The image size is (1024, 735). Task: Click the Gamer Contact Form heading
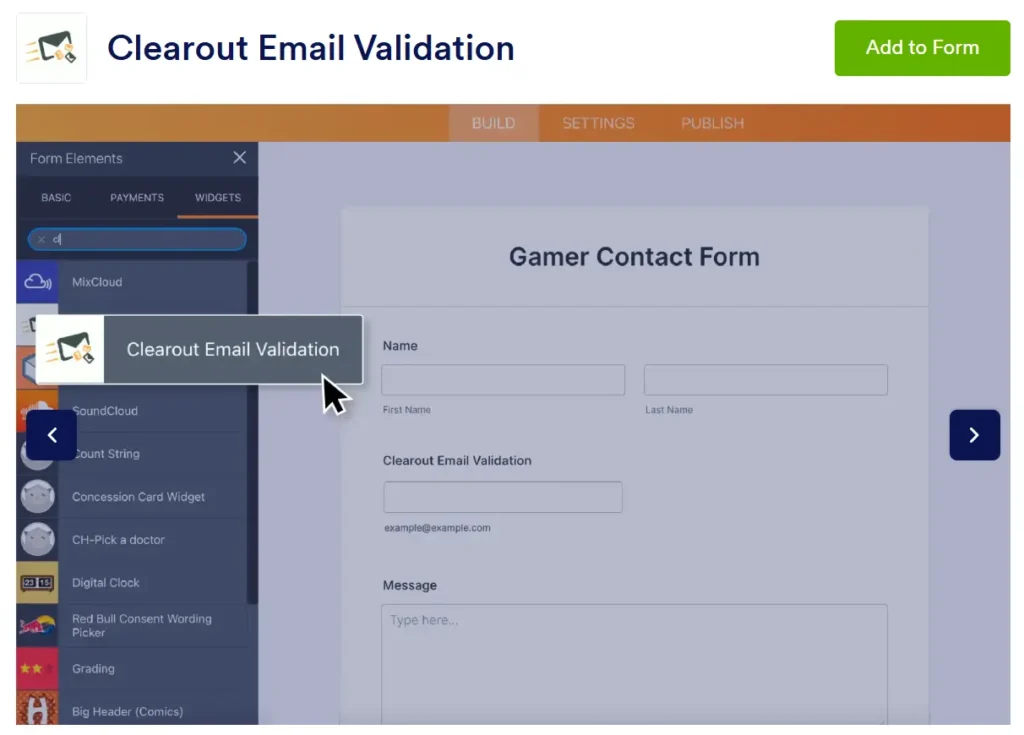634,257
